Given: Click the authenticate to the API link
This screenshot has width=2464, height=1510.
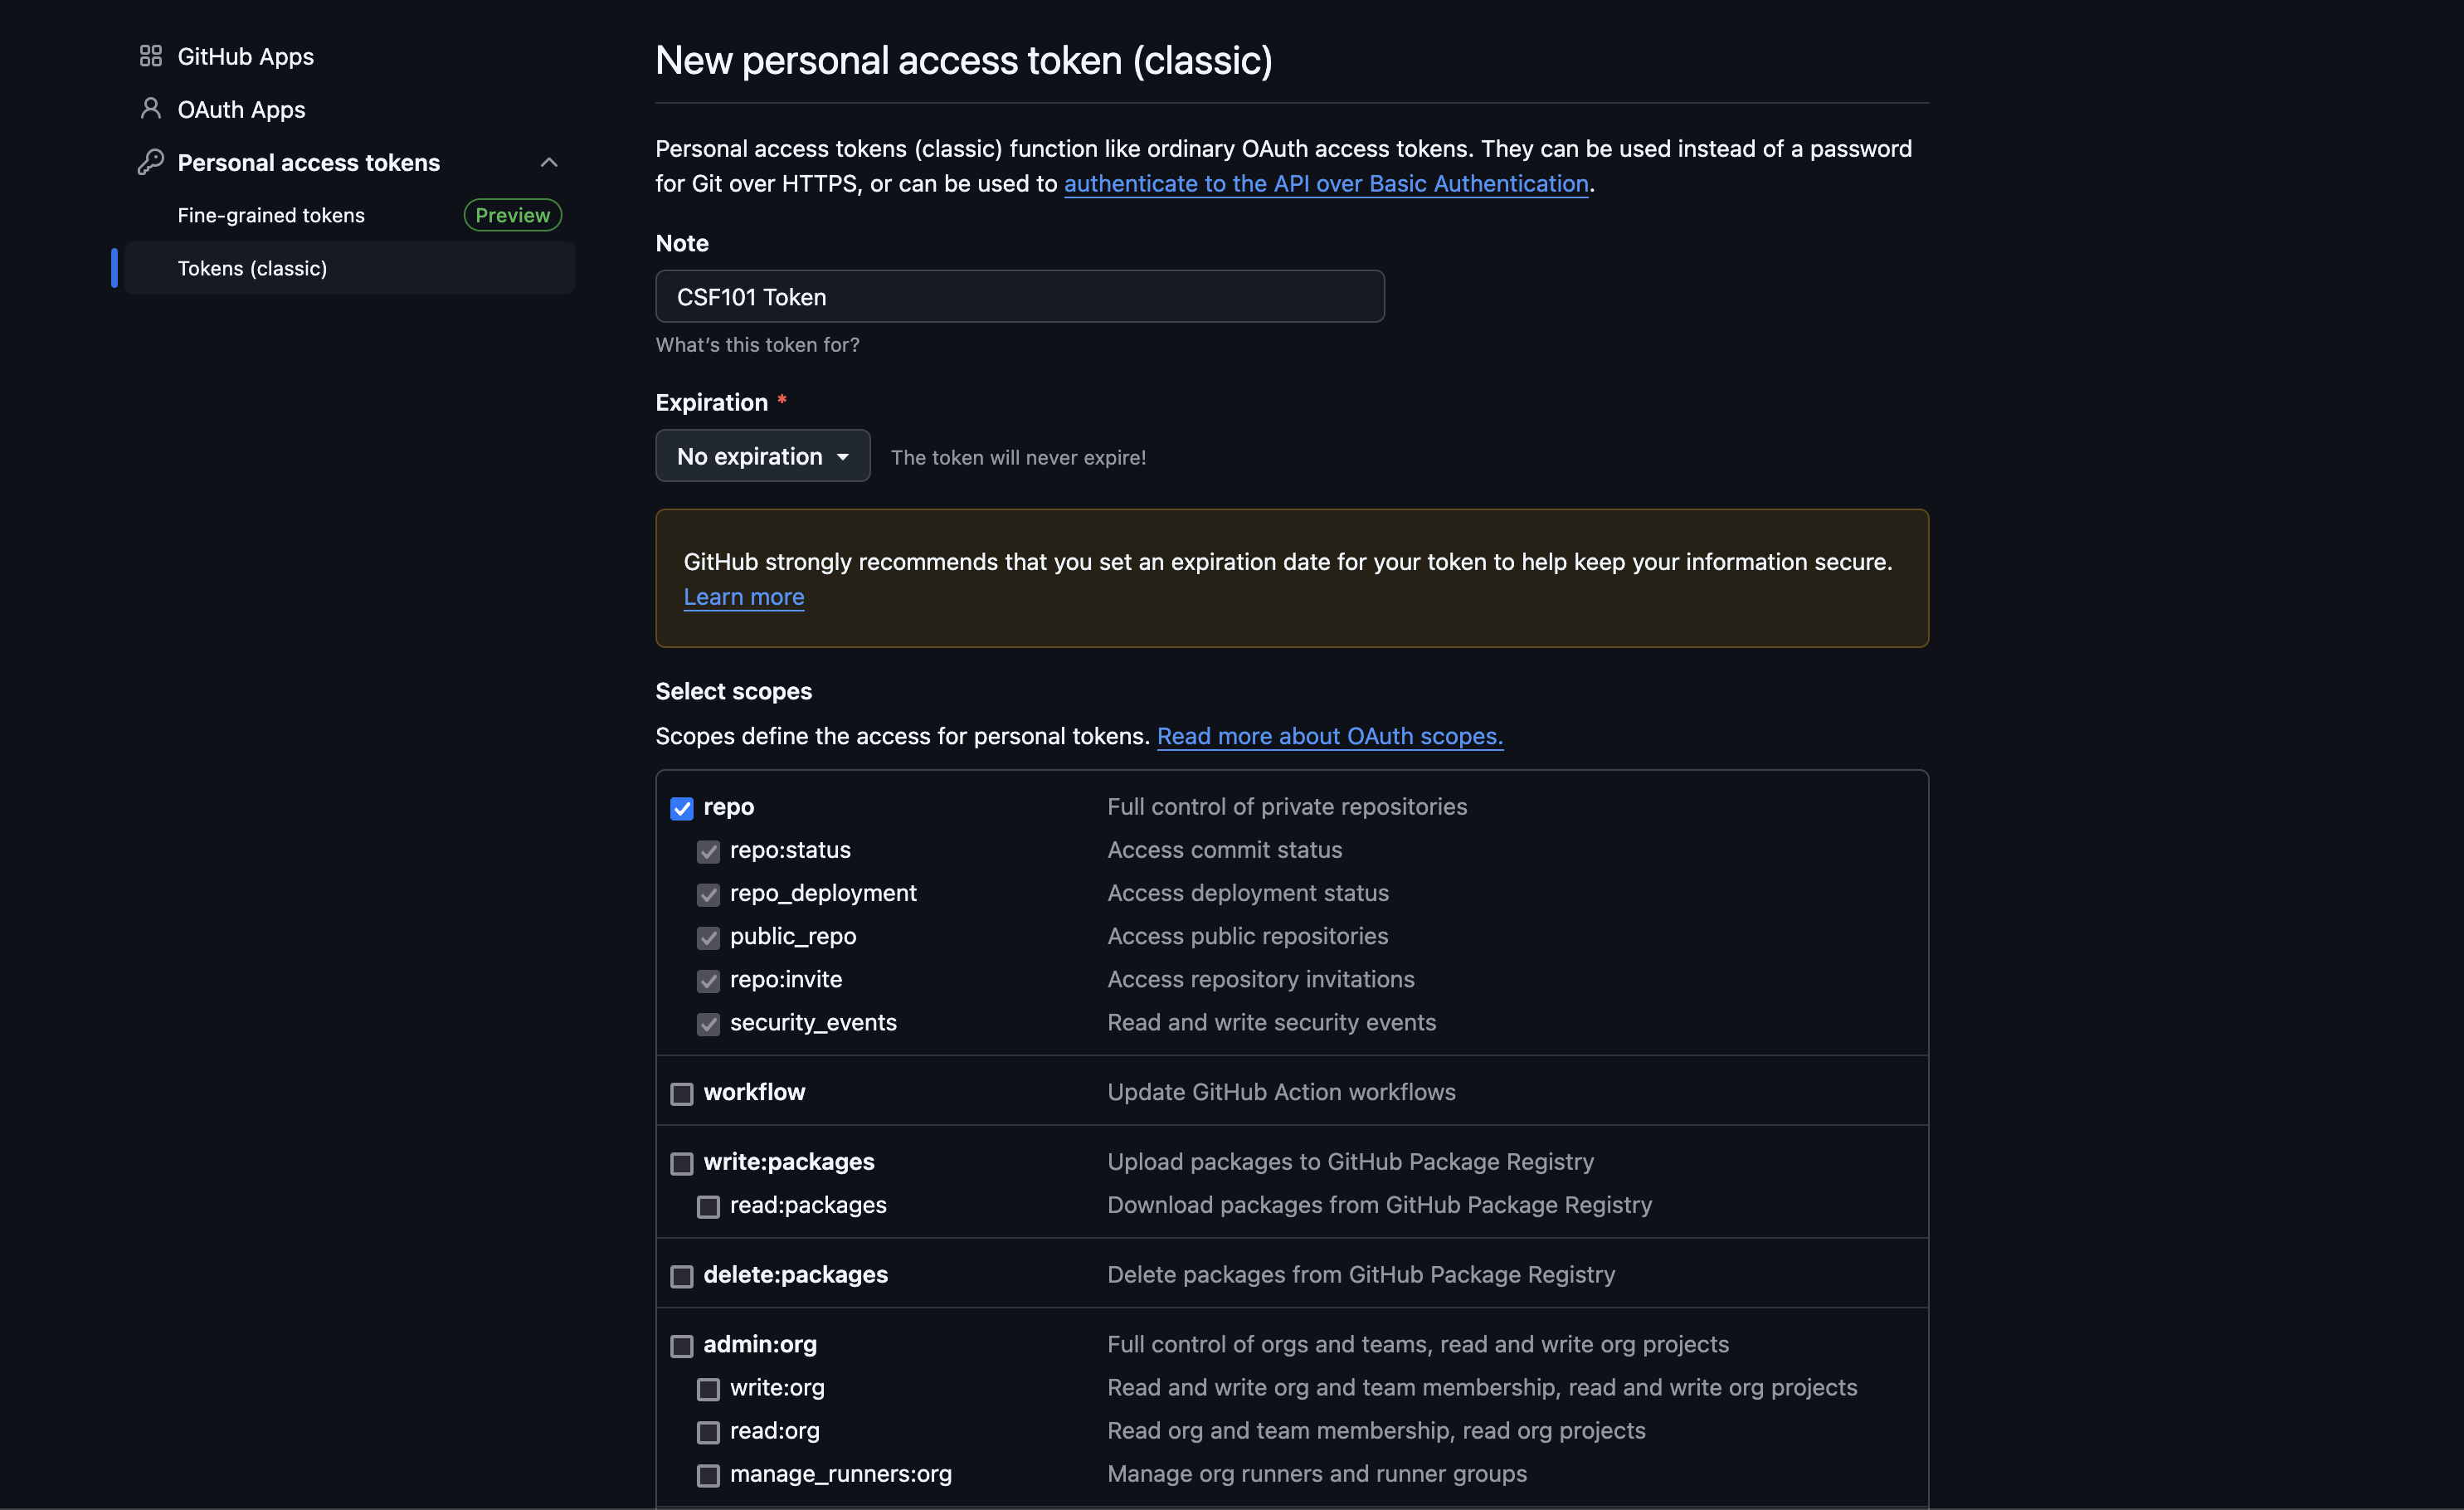Looking at the screenshot, I should pos(1325,184).
